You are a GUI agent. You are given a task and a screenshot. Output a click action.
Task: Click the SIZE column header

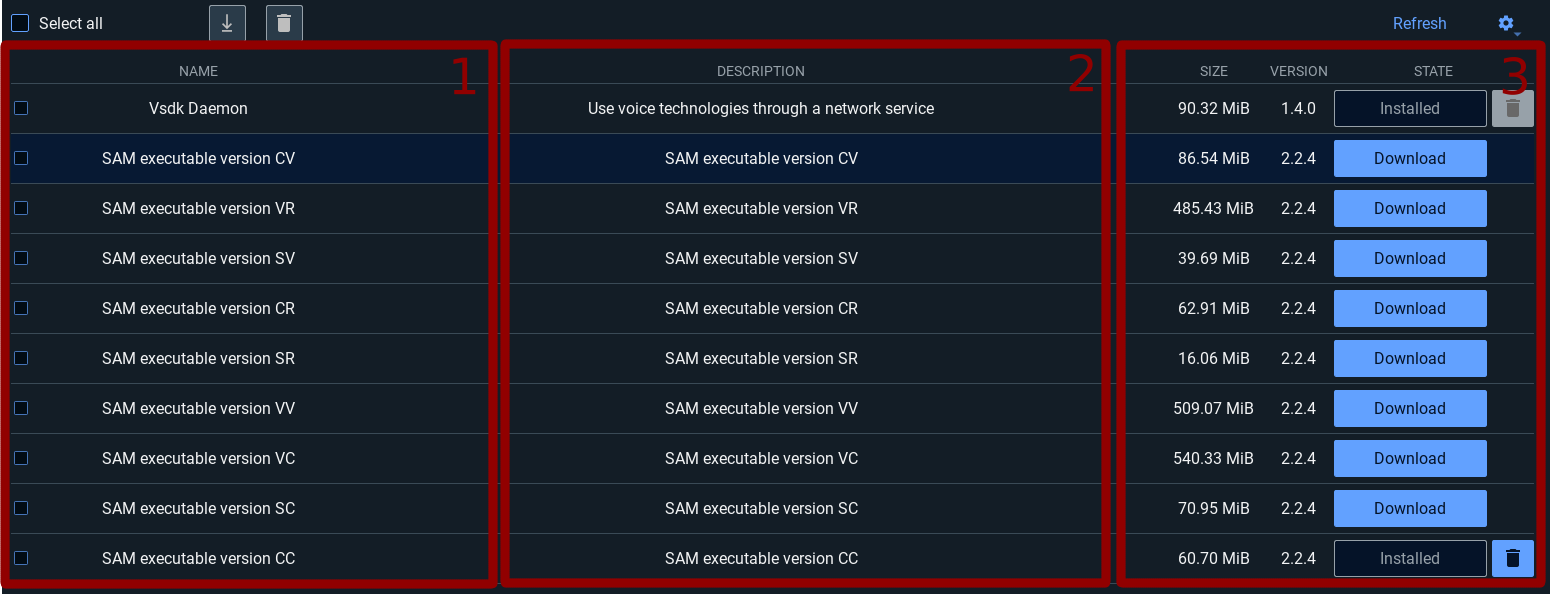(x=1213, y=72)
